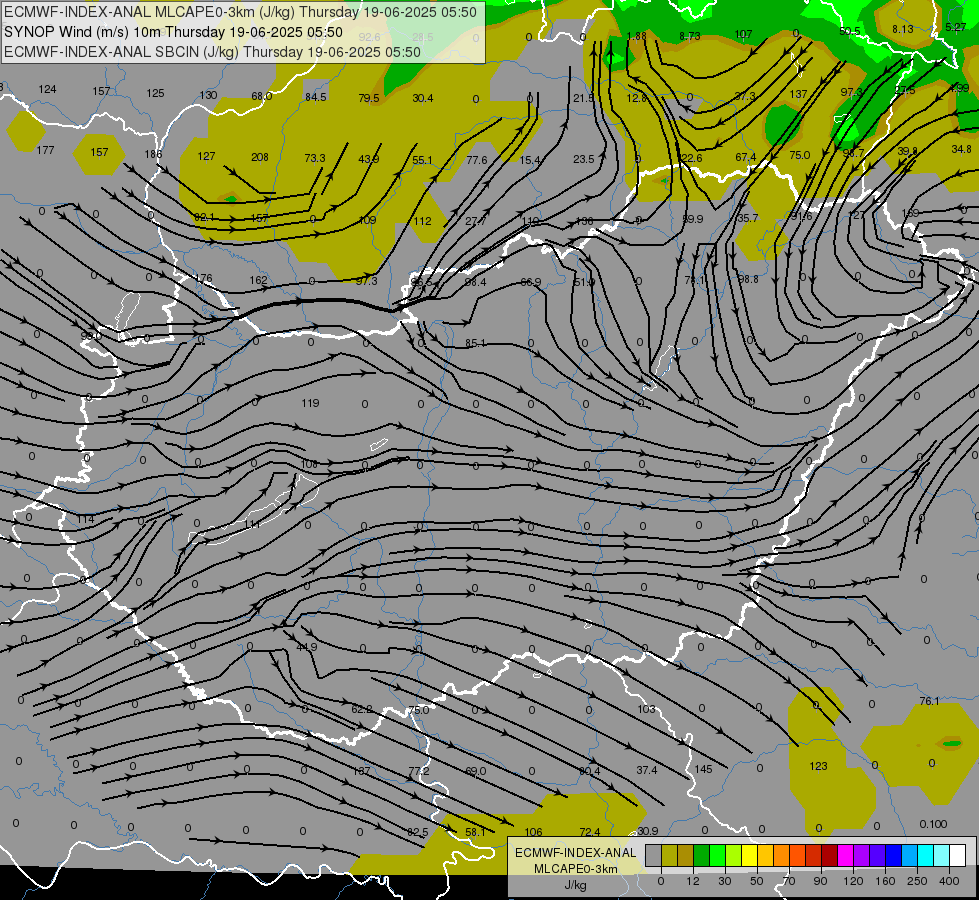Click the 111 value on the map
Viewport: 979px width, 900px height.
point(252,523)
